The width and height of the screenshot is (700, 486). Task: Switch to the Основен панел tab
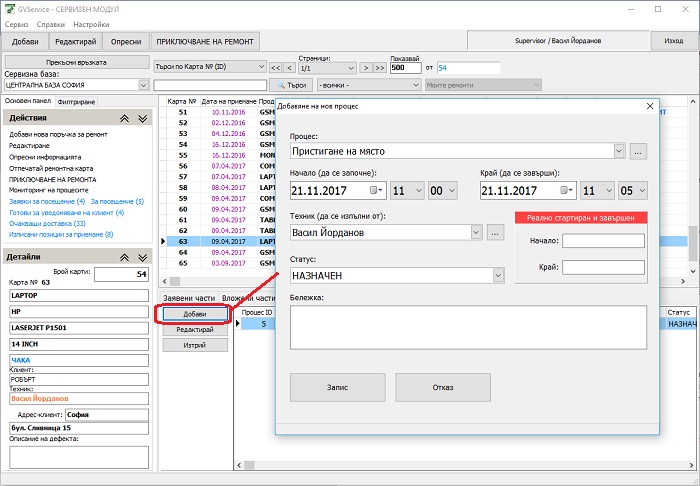pyautogui.click(x=28, y=101)
